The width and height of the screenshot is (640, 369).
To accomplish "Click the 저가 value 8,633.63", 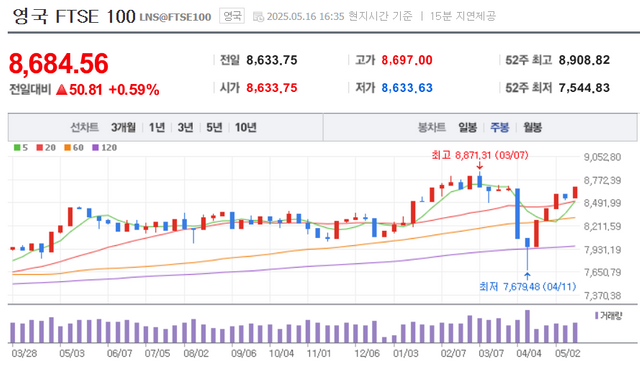I will pos(407,88).
